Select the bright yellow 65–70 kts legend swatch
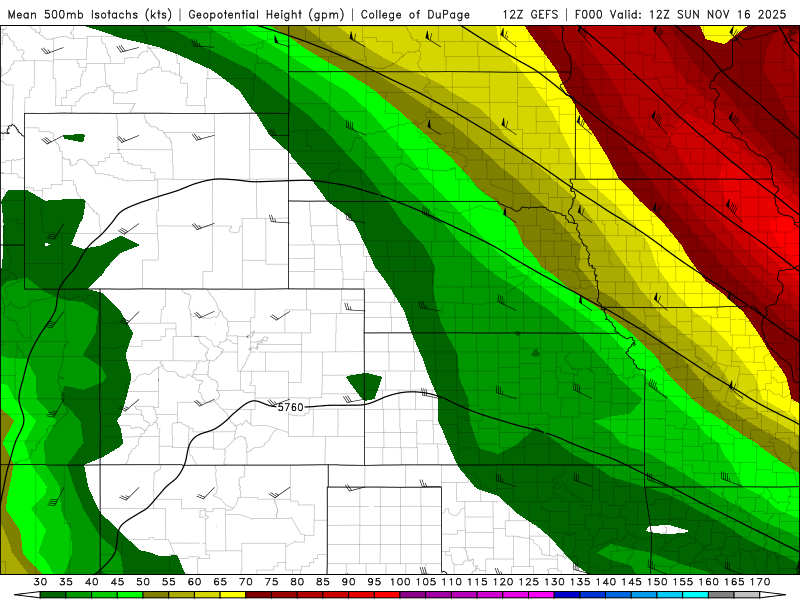Viewport: 800px width, 600px height. pyautogui.click(x=233, y=595)
